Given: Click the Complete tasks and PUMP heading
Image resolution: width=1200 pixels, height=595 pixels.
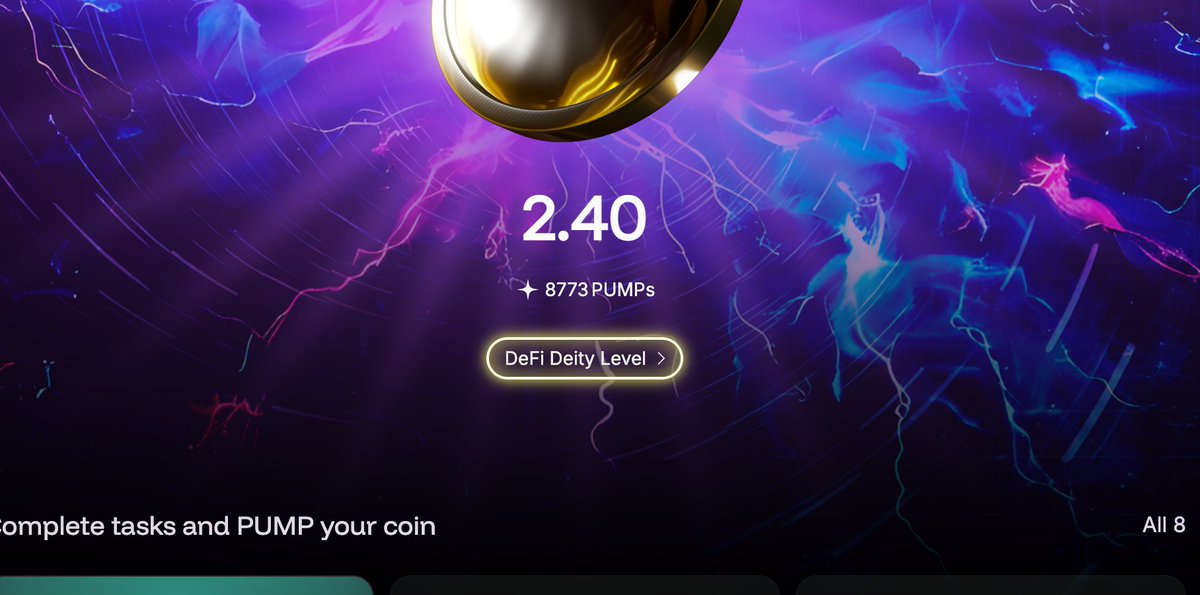Looking at the screenshot, I should pos(215,527).
